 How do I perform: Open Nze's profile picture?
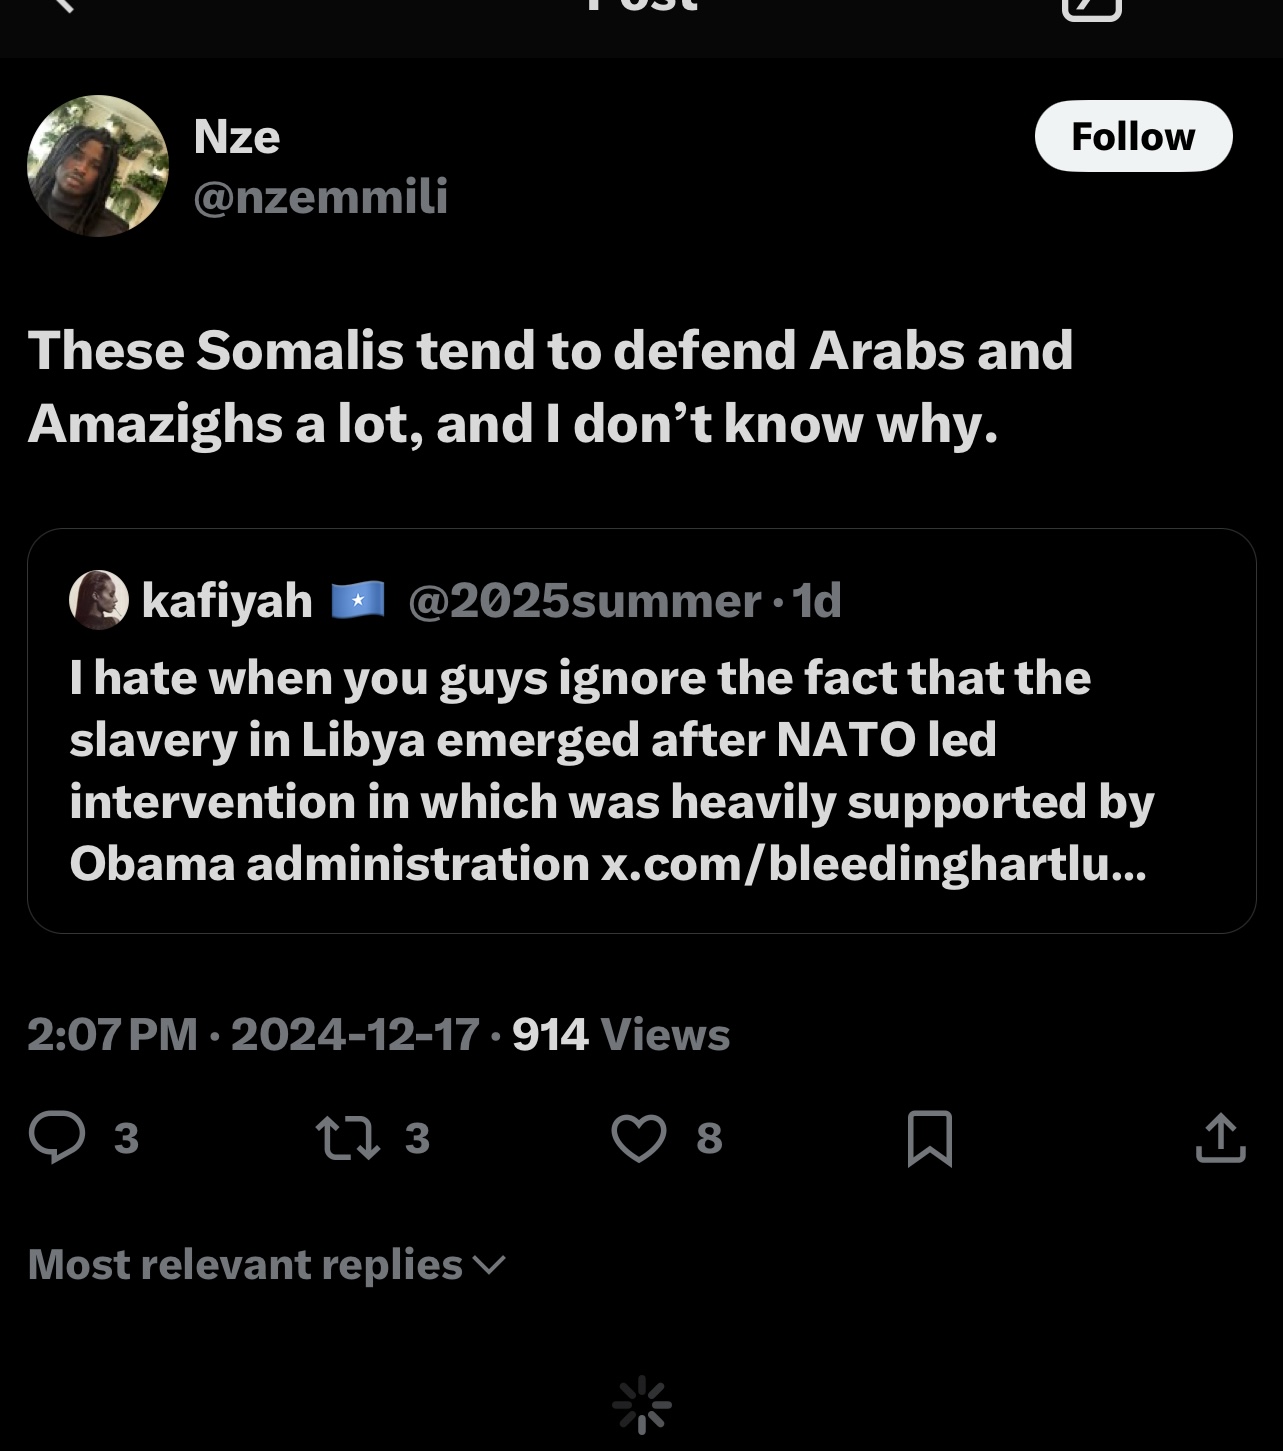tap(98, 166)
